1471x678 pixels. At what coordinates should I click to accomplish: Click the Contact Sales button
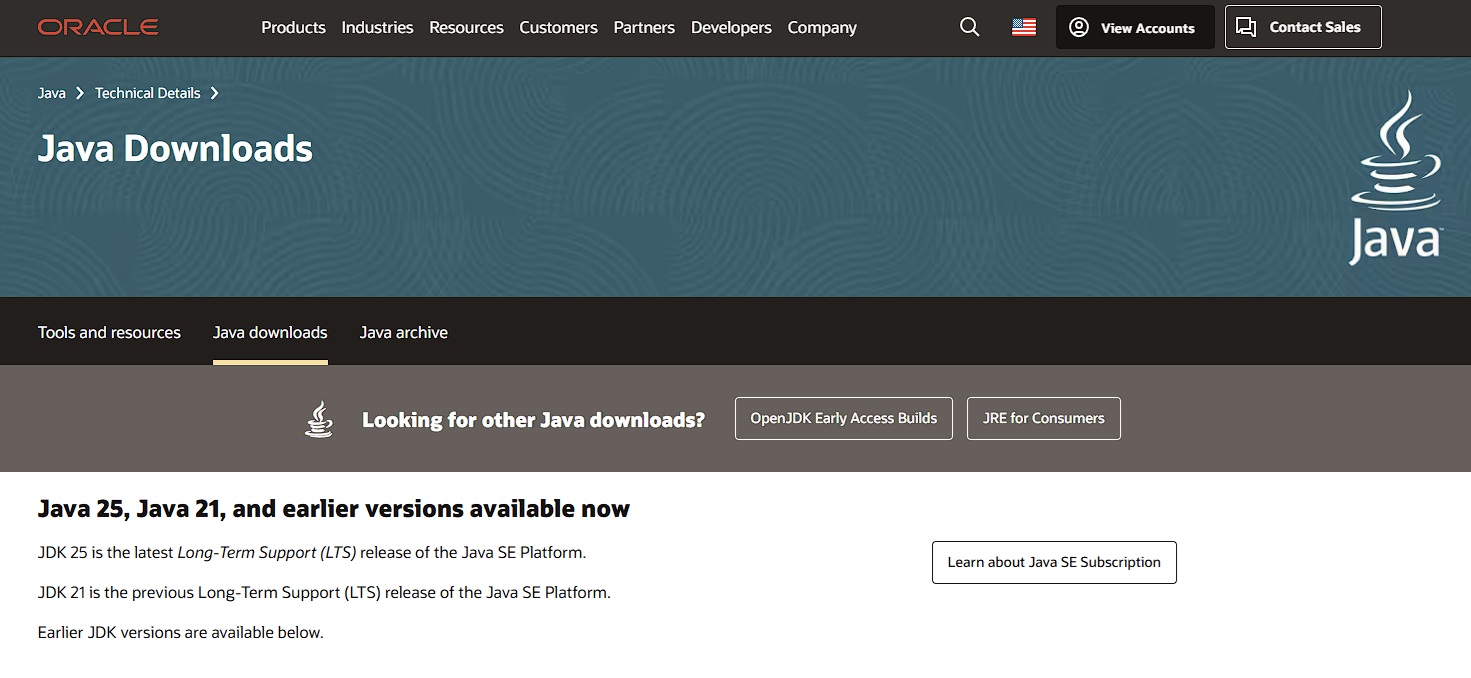tap(1302, 27)
